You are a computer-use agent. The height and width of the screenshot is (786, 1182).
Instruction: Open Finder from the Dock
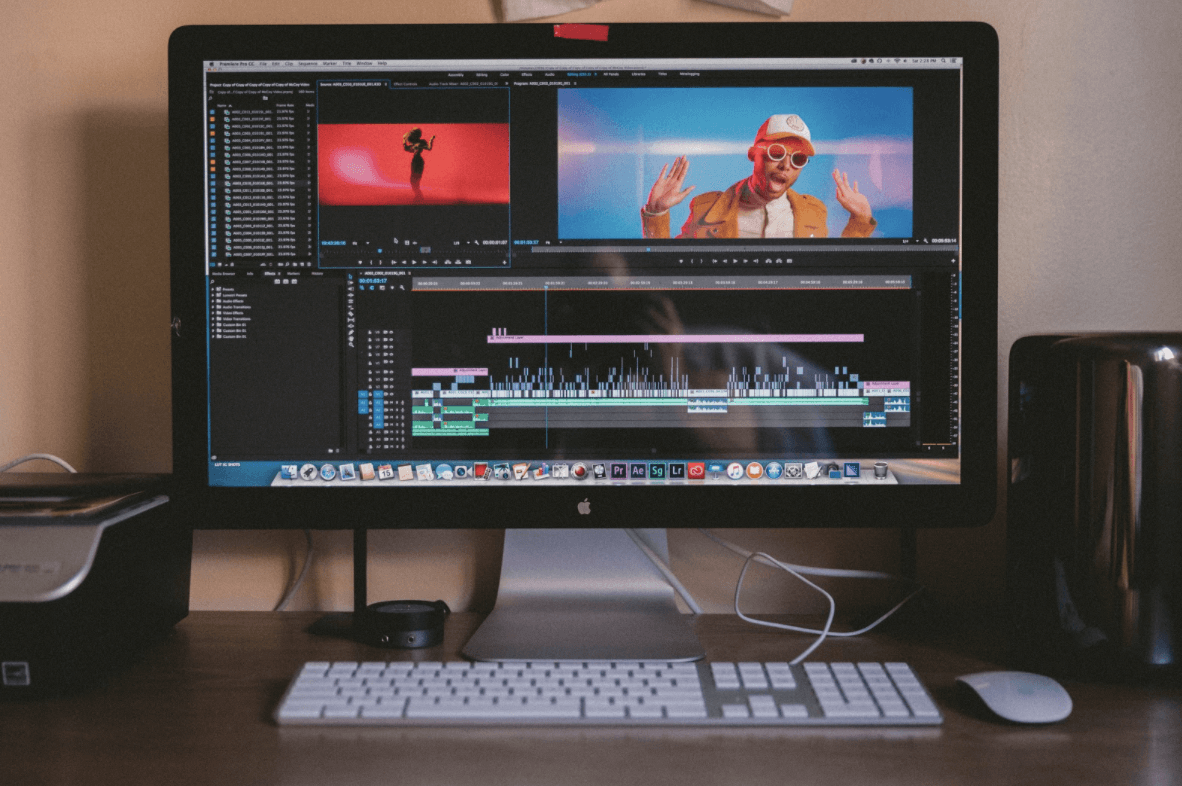coord(289,472)
